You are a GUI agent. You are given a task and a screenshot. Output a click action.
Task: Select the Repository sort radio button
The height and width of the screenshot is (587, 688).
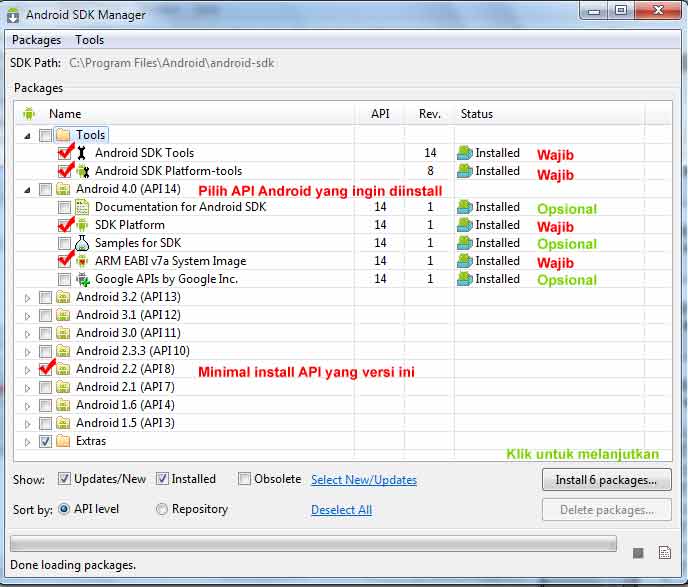click(162, 509)
